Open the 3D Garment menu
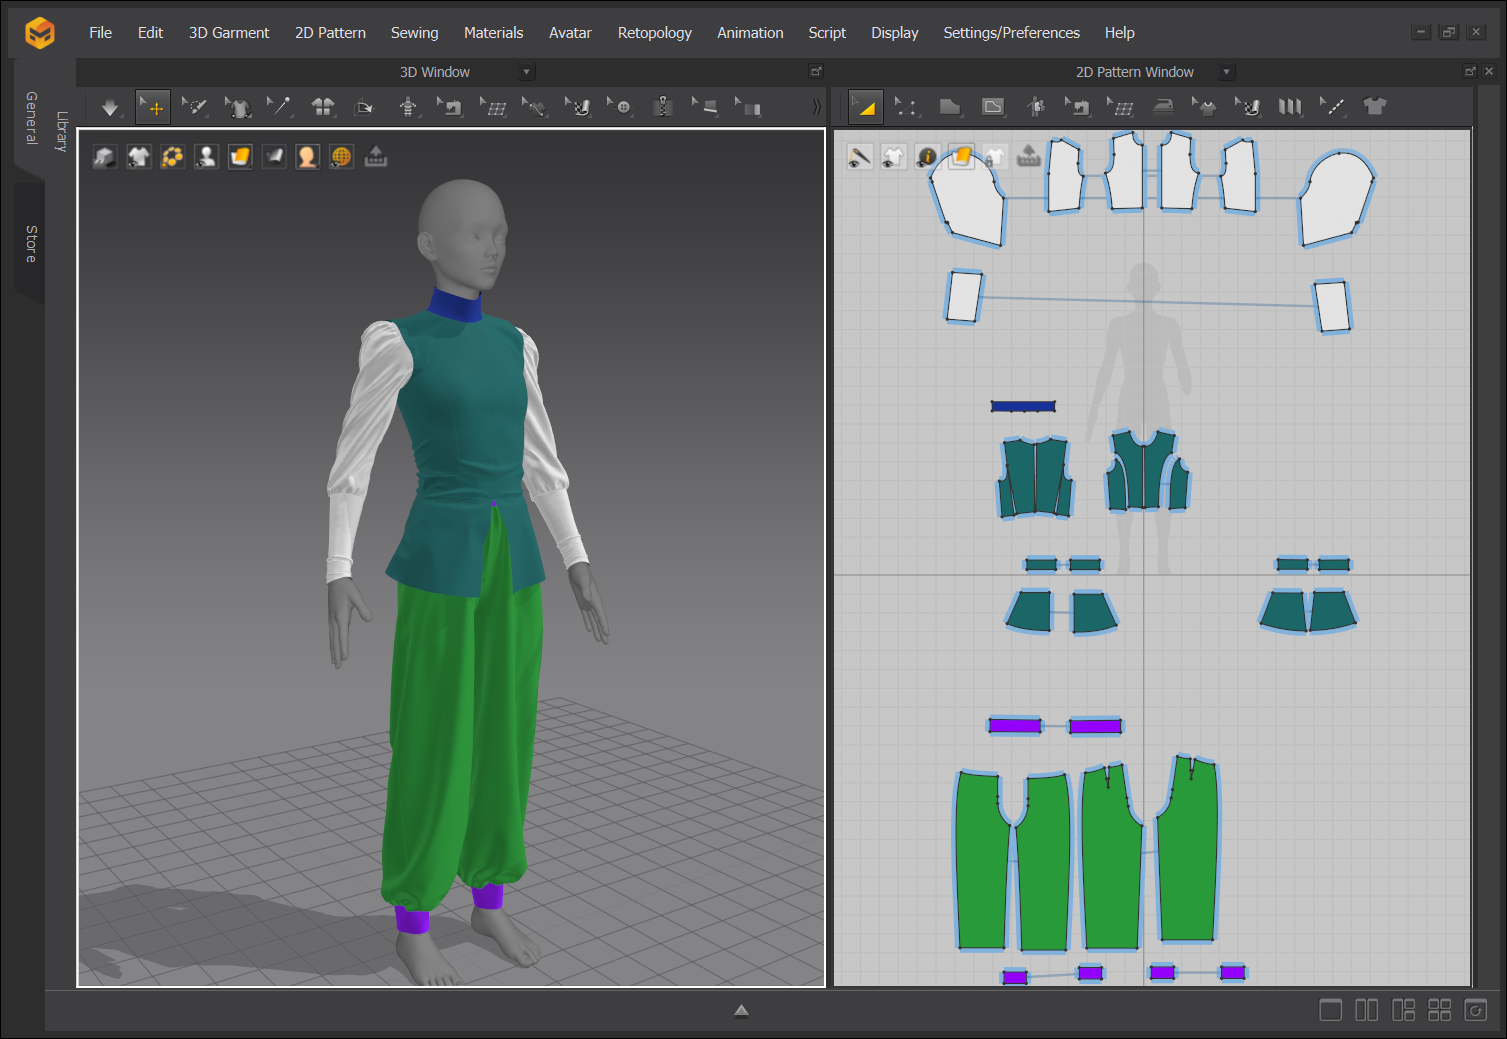1507x1039 pixels. pyautogui.click(x=229, y=33)
